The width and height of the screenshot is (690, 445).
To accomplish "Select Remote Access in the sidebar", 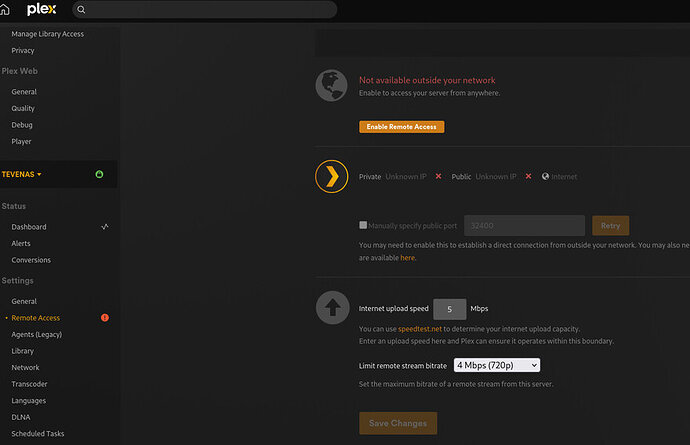I will click(36, 318).
